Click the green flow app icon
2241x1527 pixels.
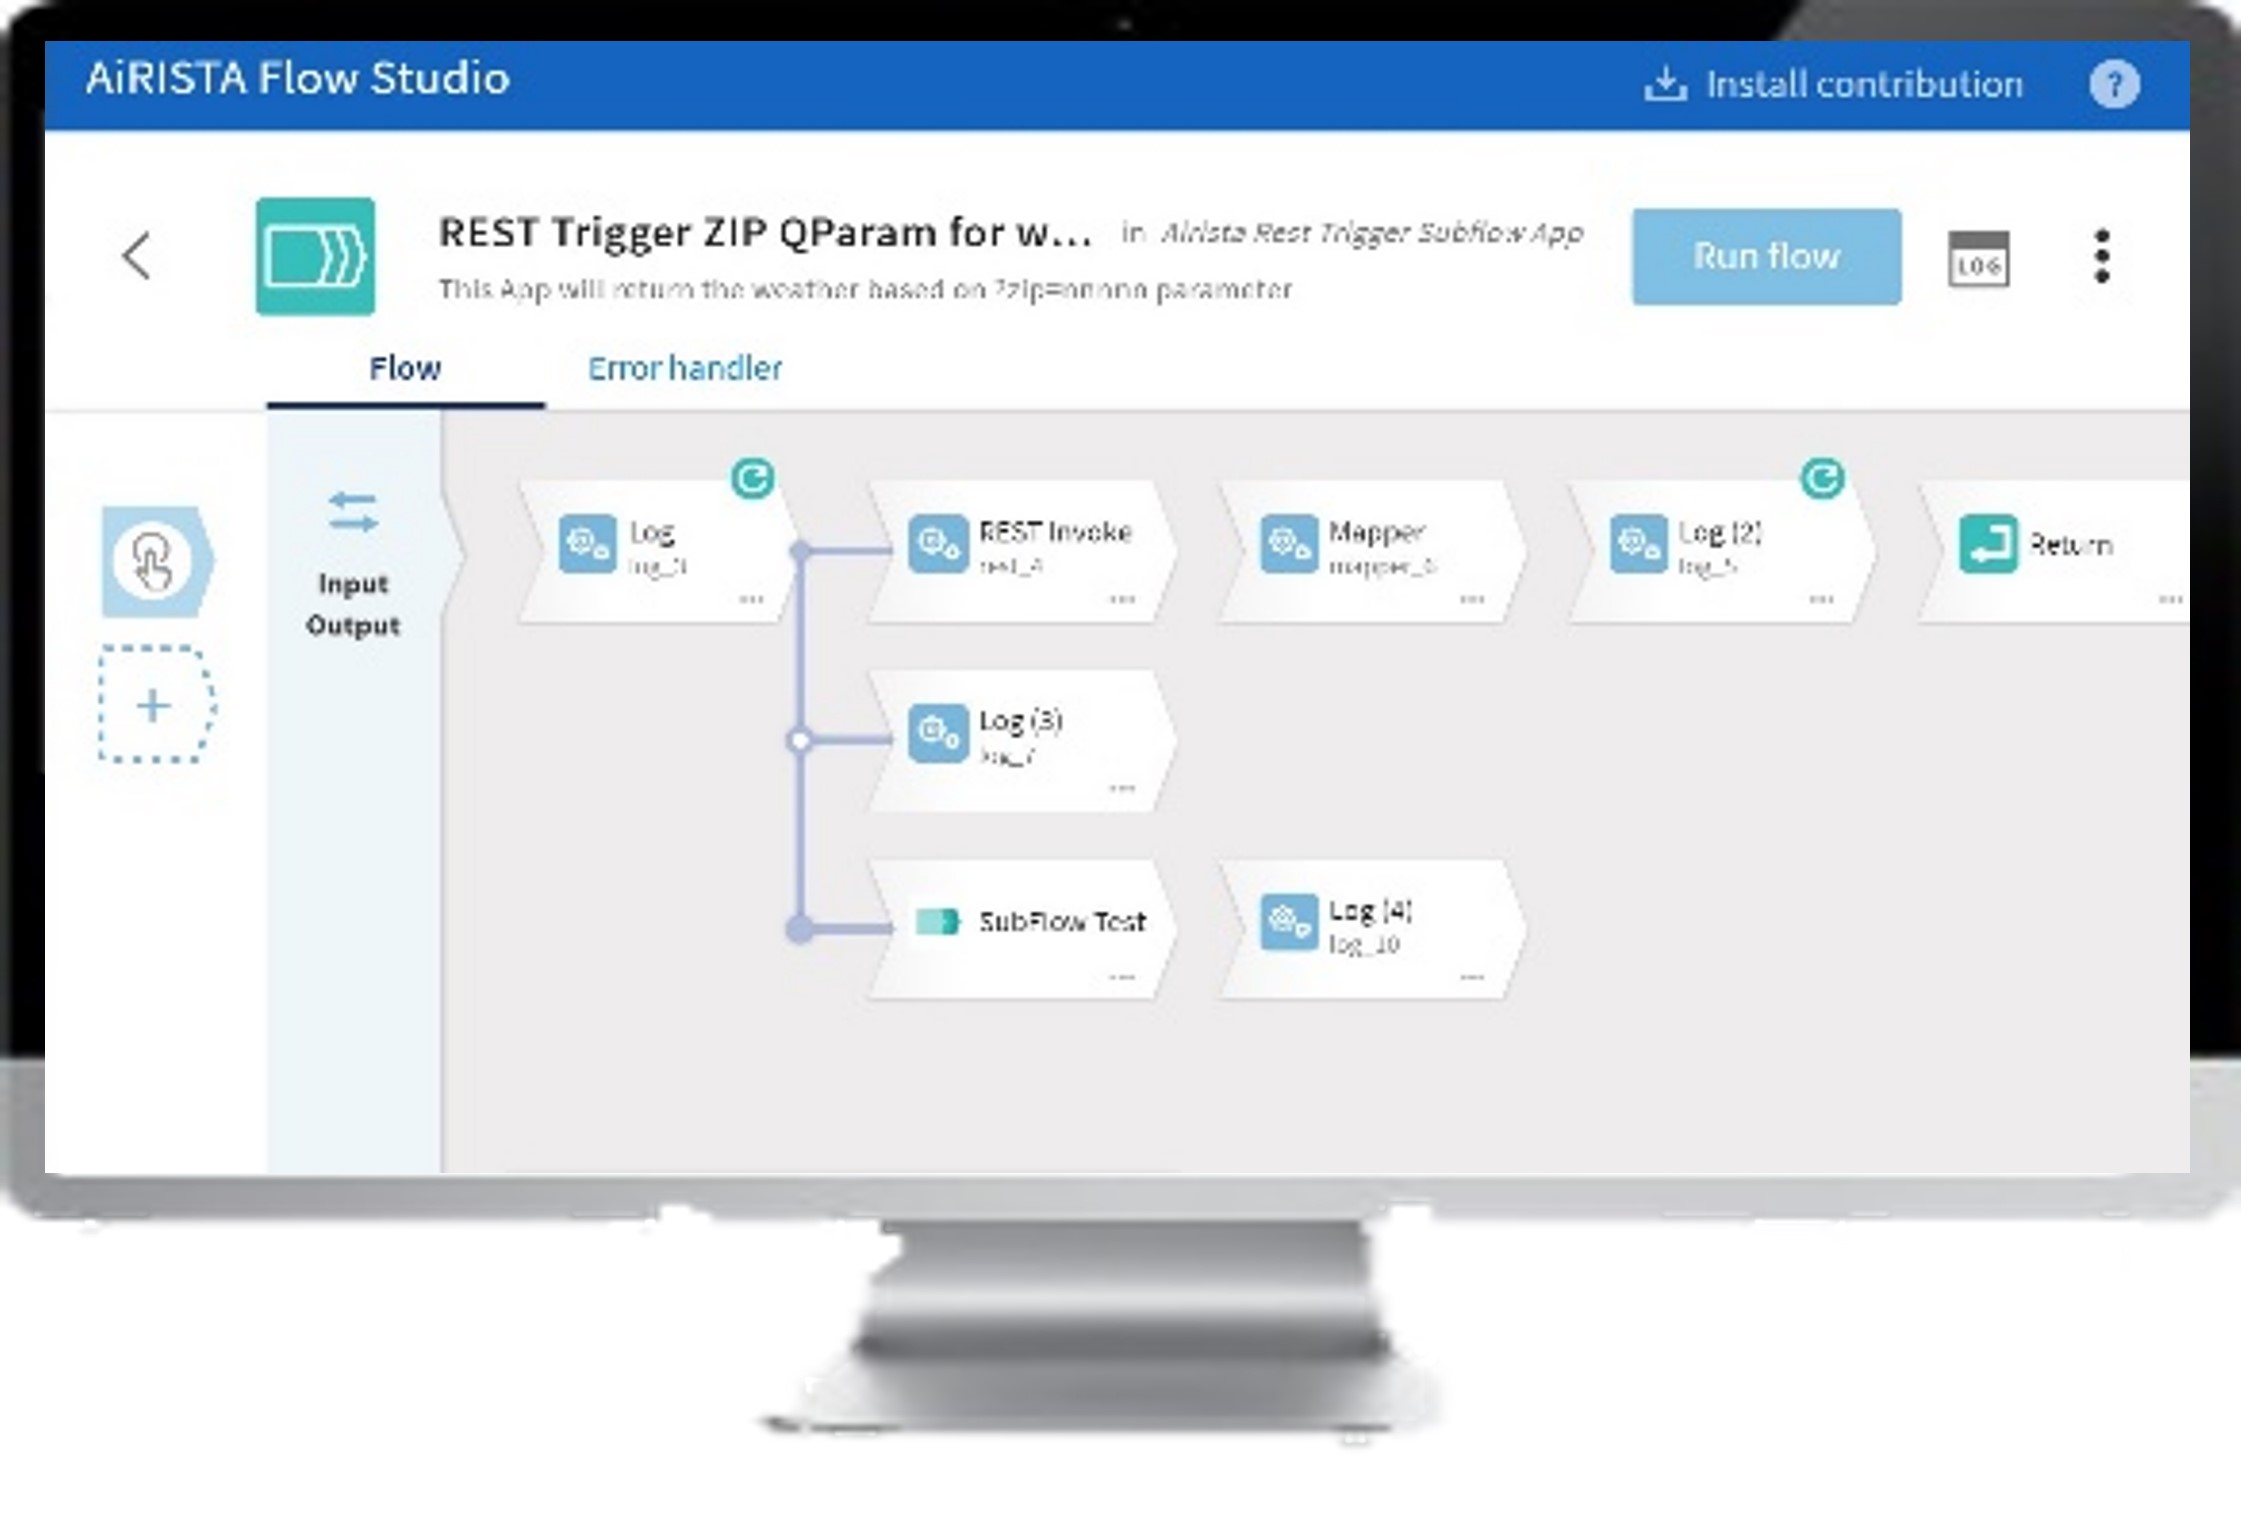(315, 256)
